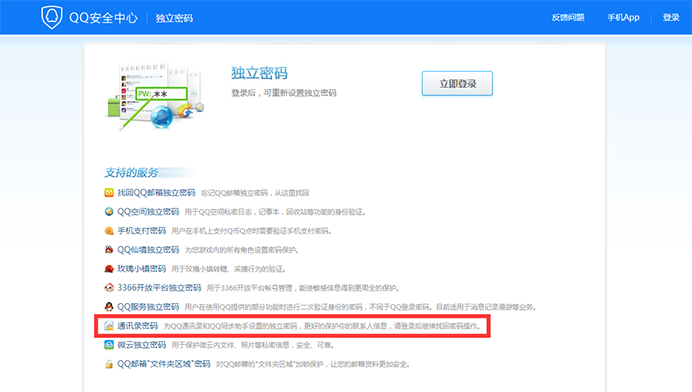The height and width of the screenshot is (392, 692).
Task: Open the 手机App link in the header
Action: point(623,17)
